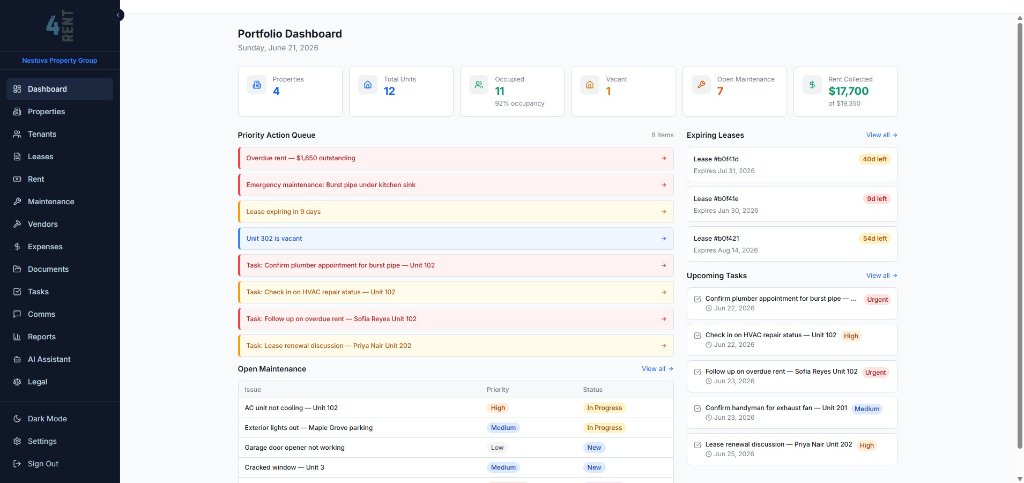This screenshot has width=1024, height=483.
Task: Check off Follow up on overdue rent upcoming task
Action: click(697, 372)
